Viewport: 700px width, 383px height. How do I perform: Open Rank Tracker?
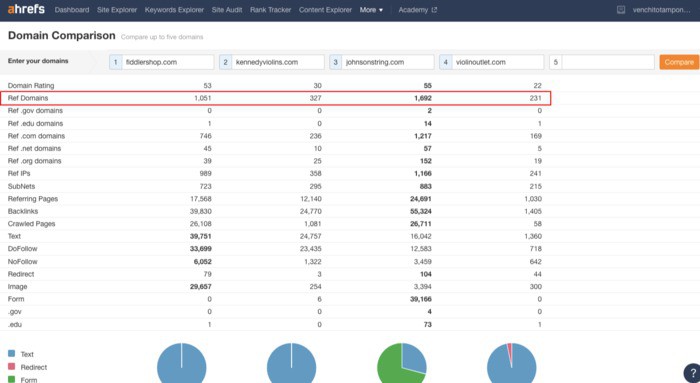point(271,10)
